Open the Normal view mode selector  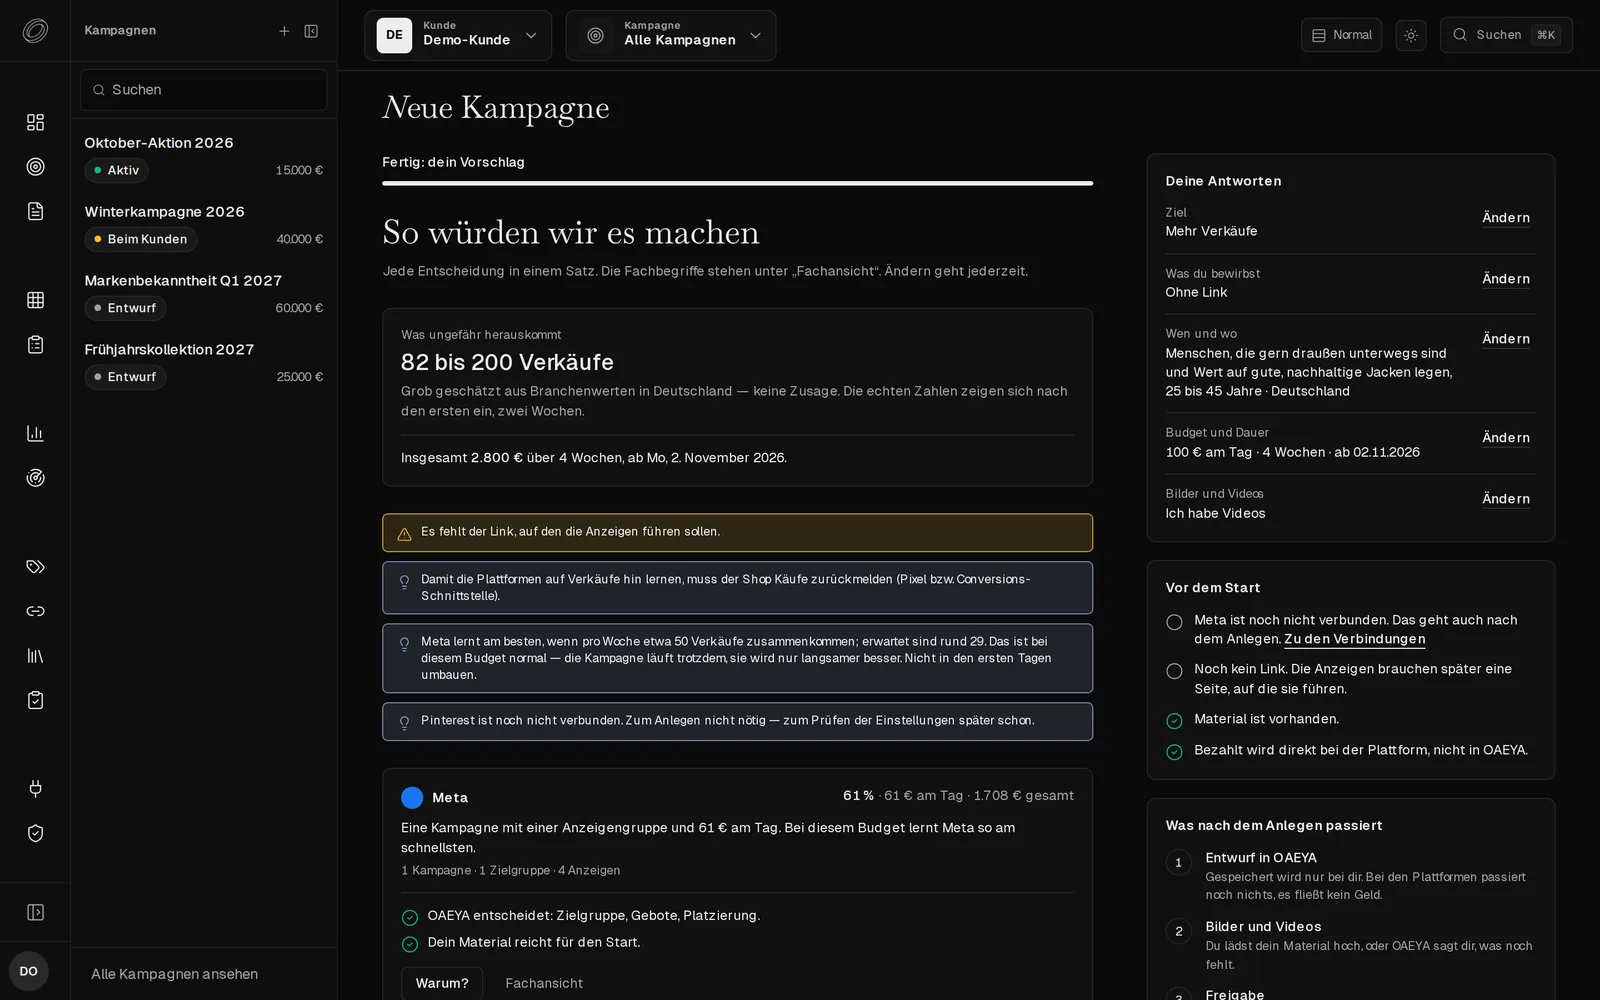coord(1341,35)
